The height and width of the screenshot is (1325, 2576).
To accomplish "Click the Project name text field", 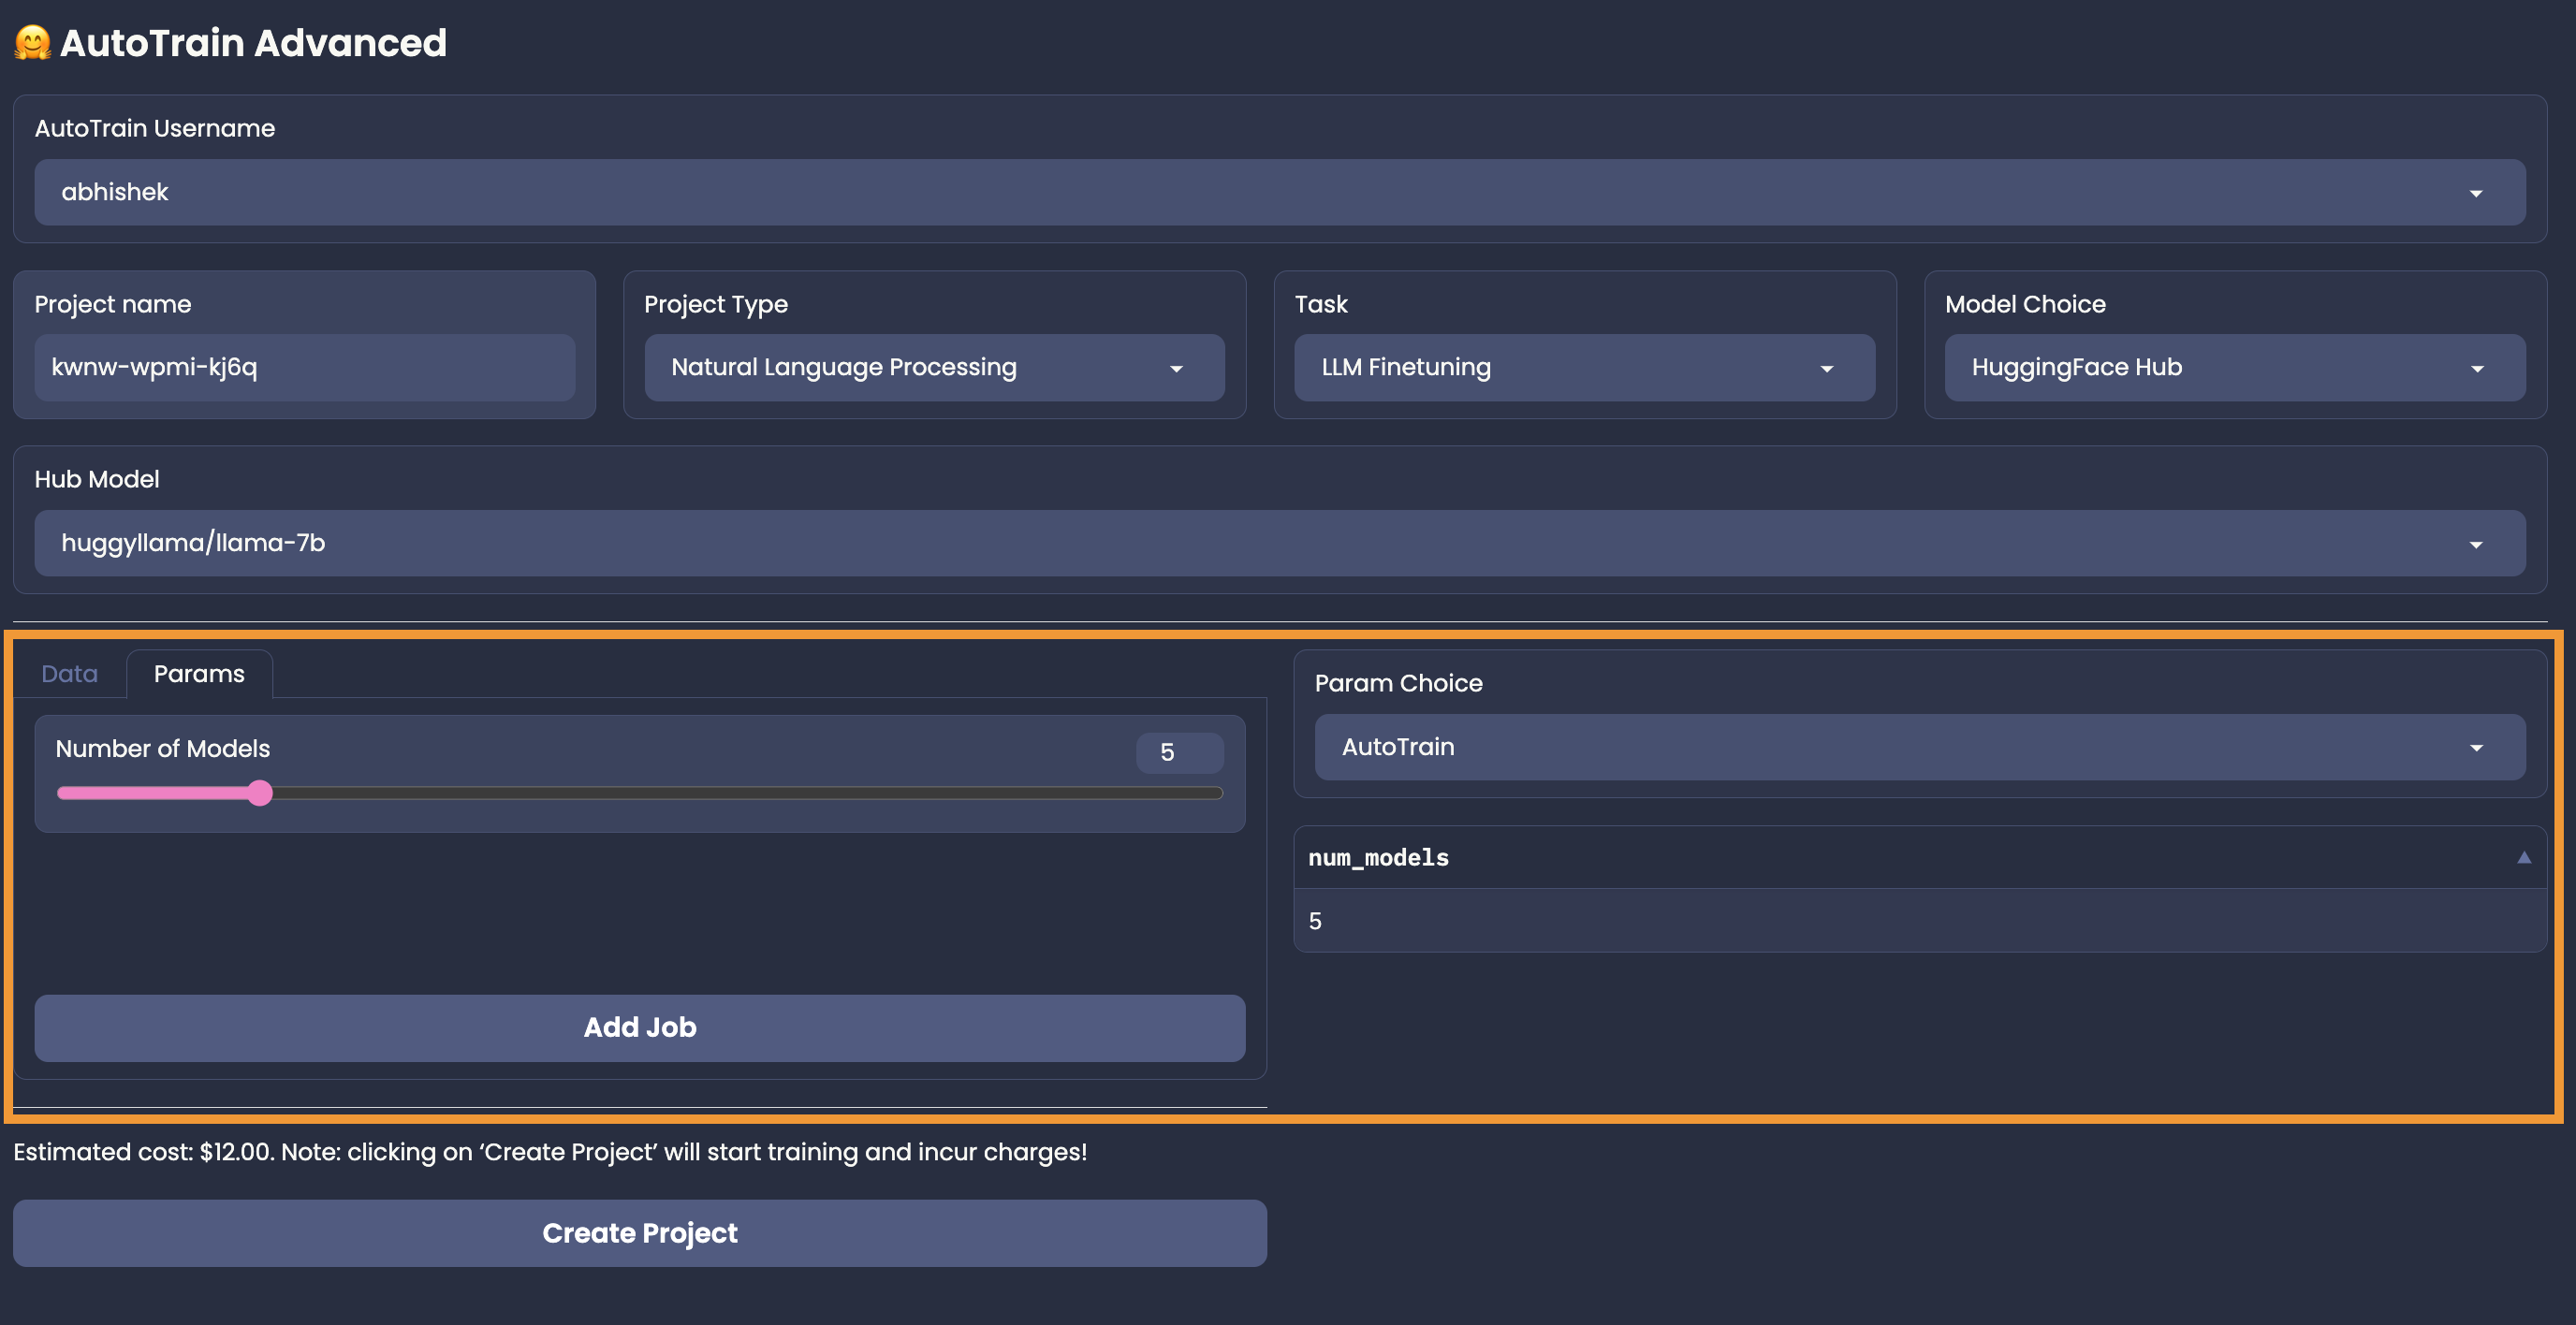I will pyautogui.click(x=304, y=367).
